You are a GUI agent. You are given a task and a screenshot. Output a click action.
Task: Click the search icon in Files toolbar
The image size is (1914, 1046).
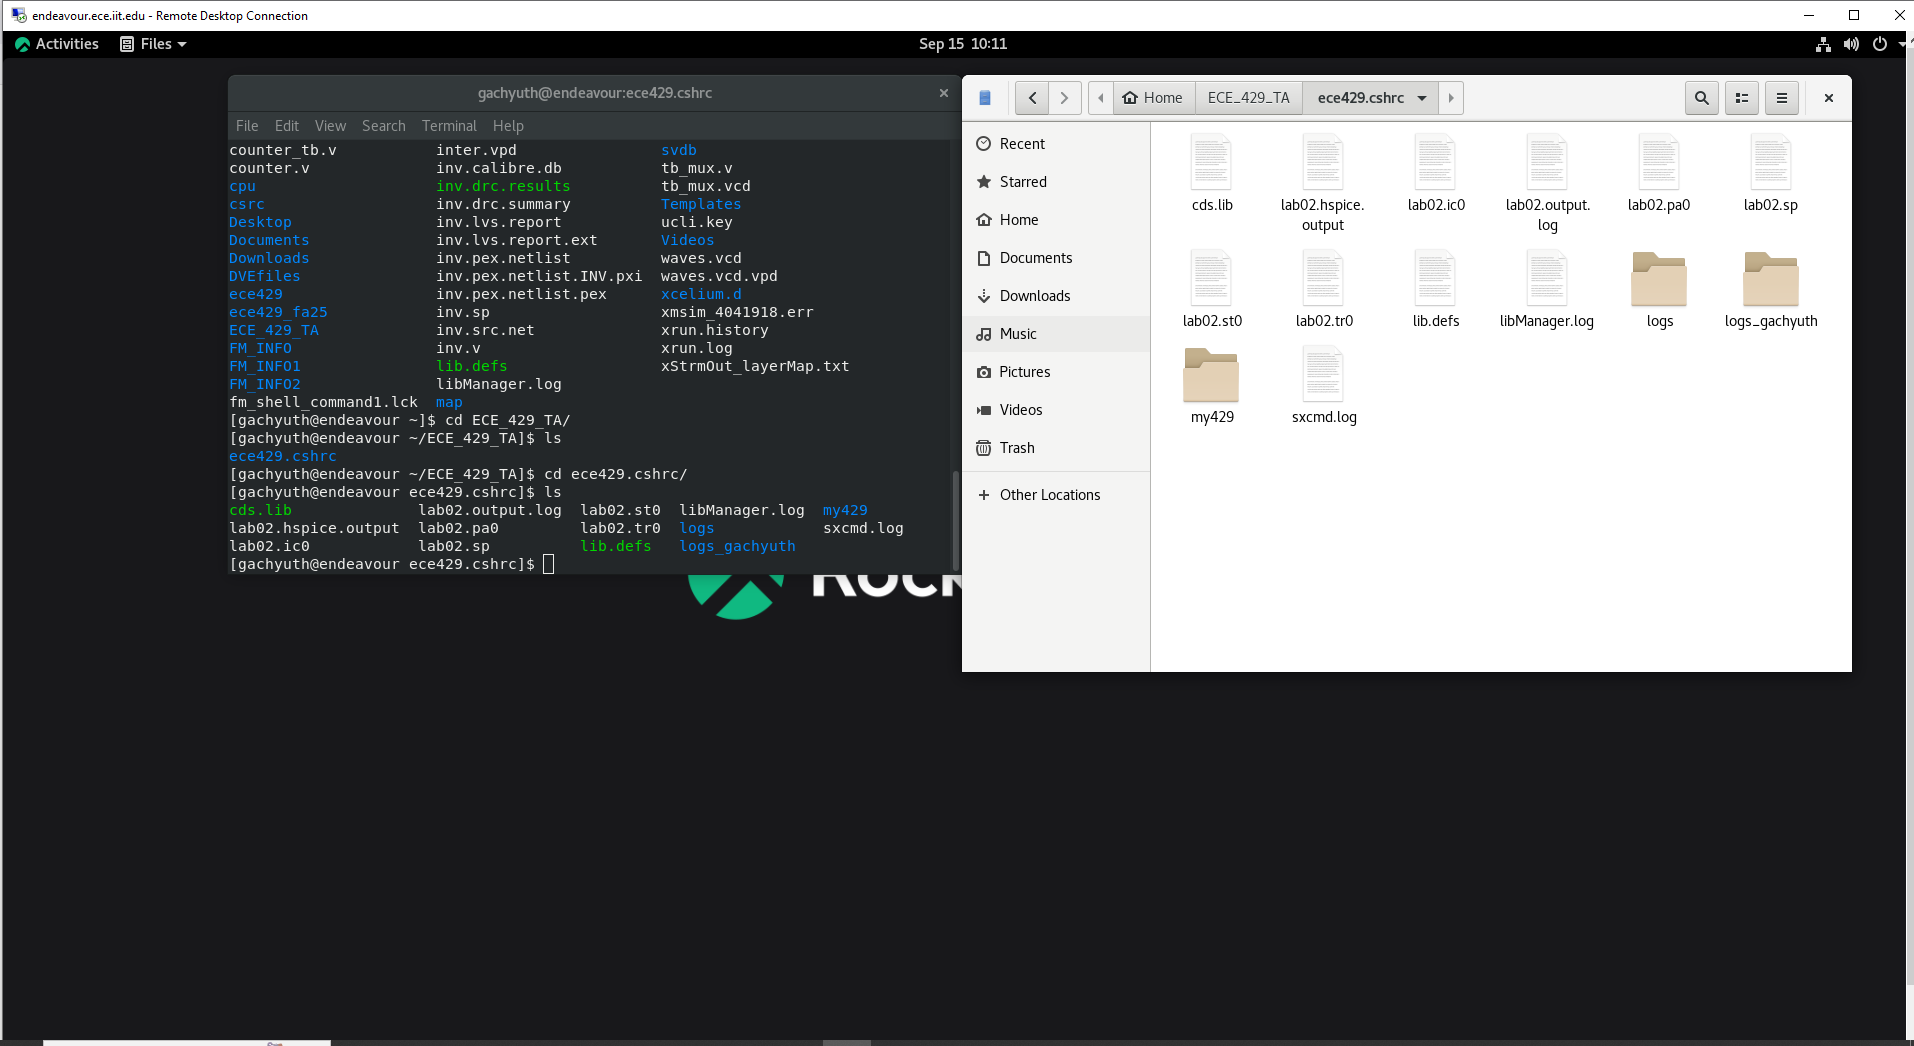(1701, 98)
